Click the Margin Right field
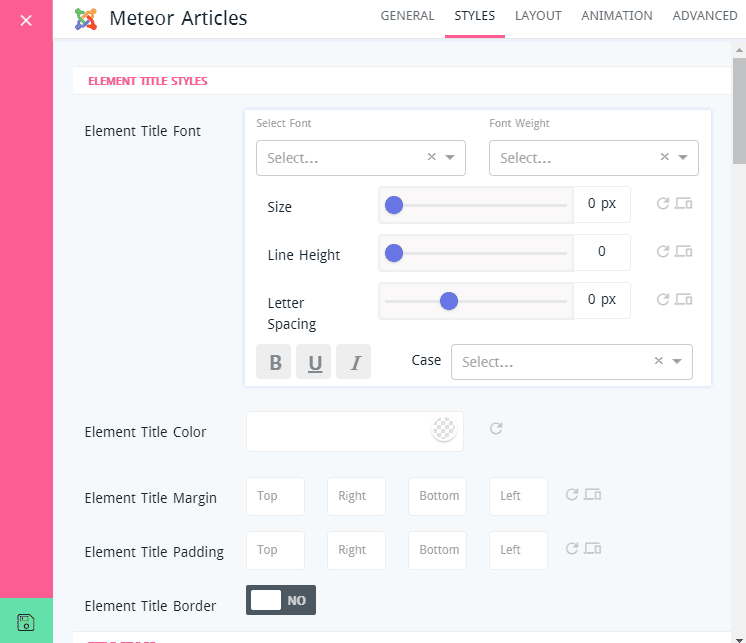This screenshot has height=643, width=746. tap(356, 497)
